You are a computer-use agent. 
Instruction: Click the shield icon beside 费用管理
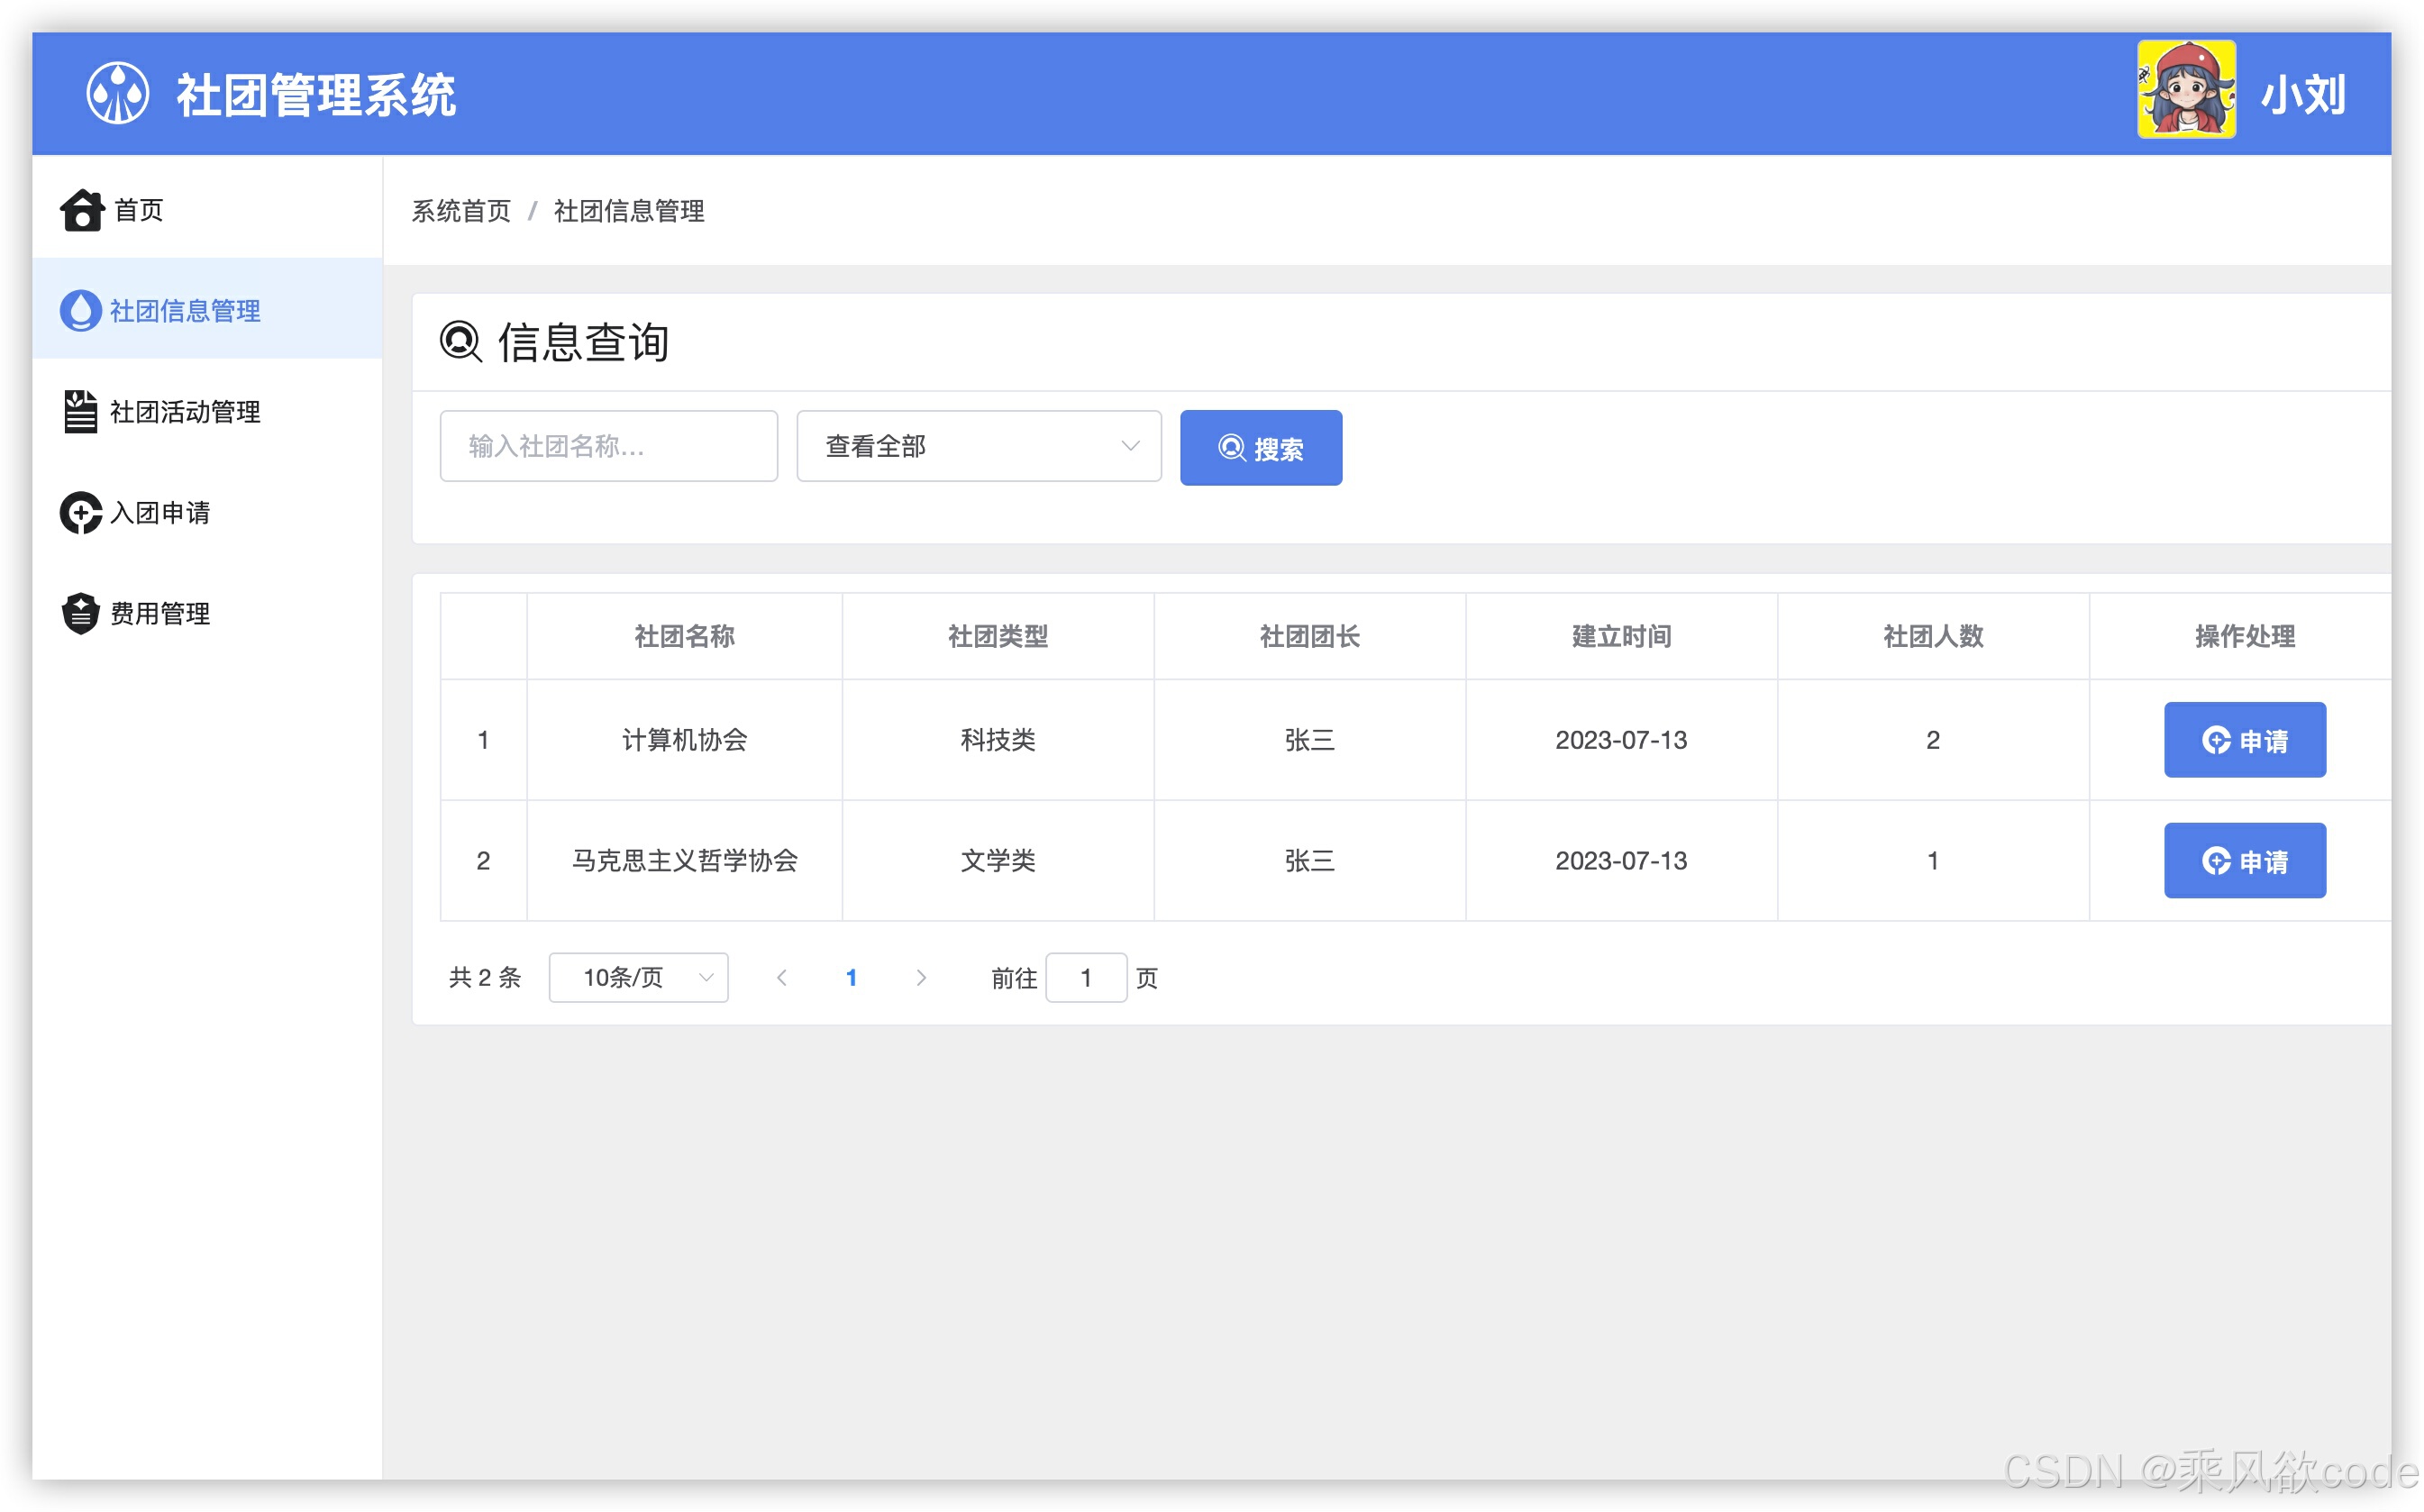click(x=82, y=613)
